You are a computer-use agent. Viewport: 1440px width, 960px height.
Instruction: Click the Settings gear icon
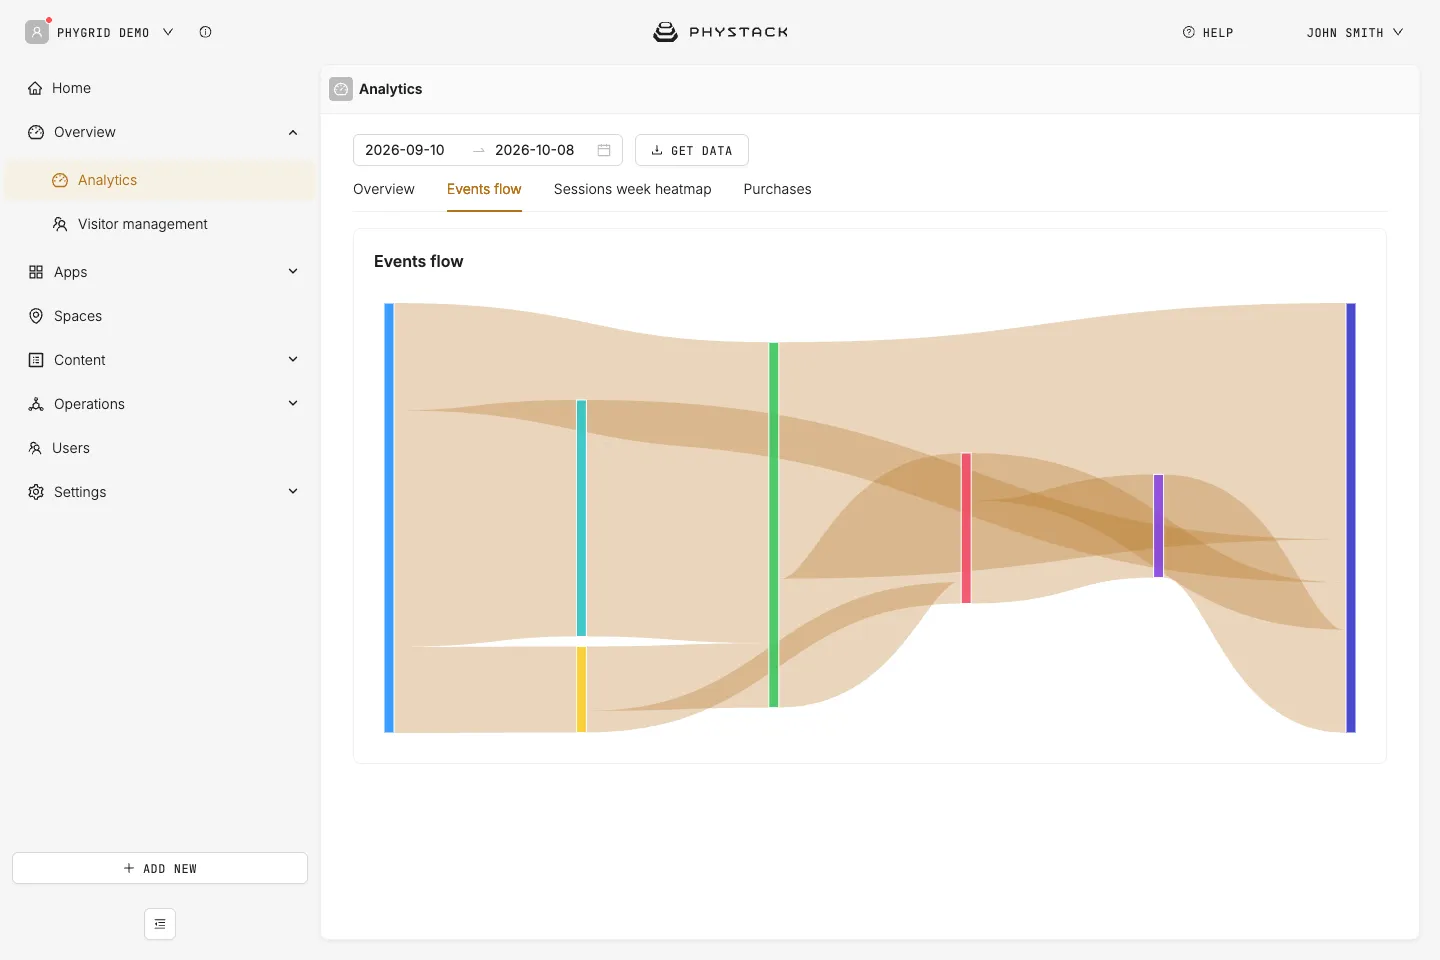click(36, 492)
